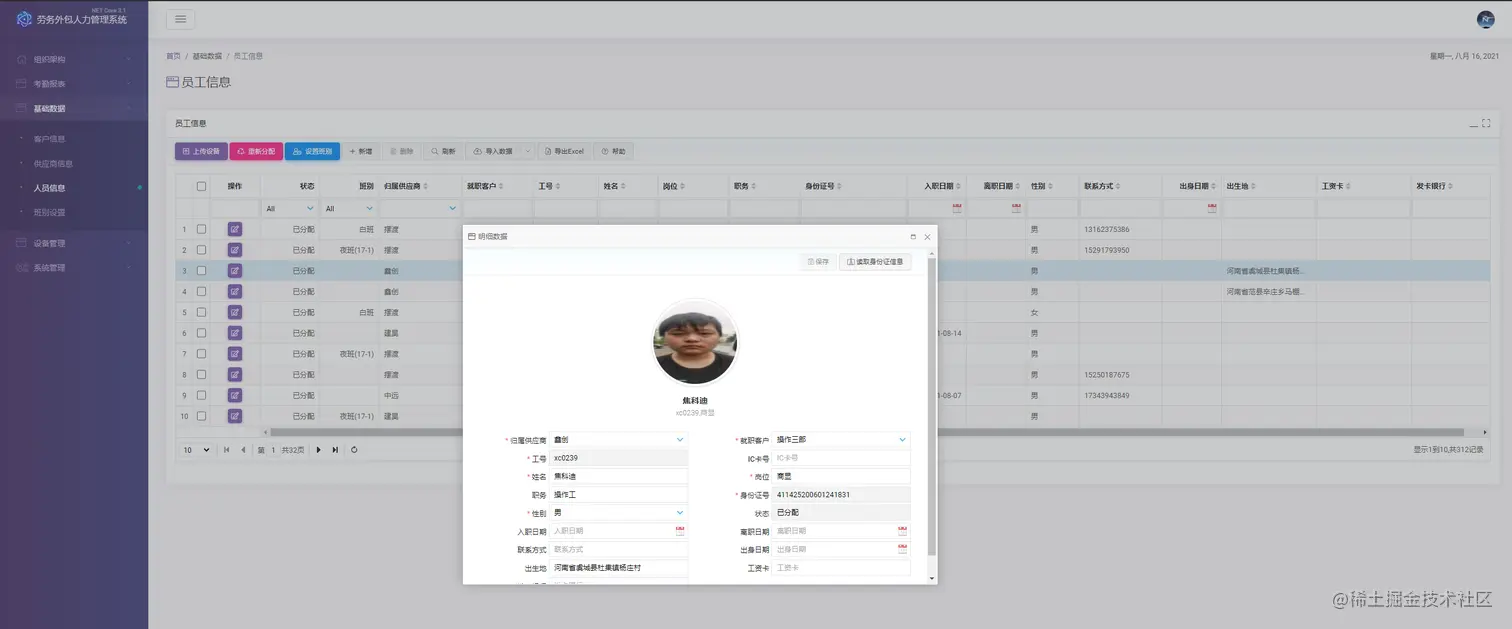Click the 姓名 input field in dialog

click(x=619, y=476)
